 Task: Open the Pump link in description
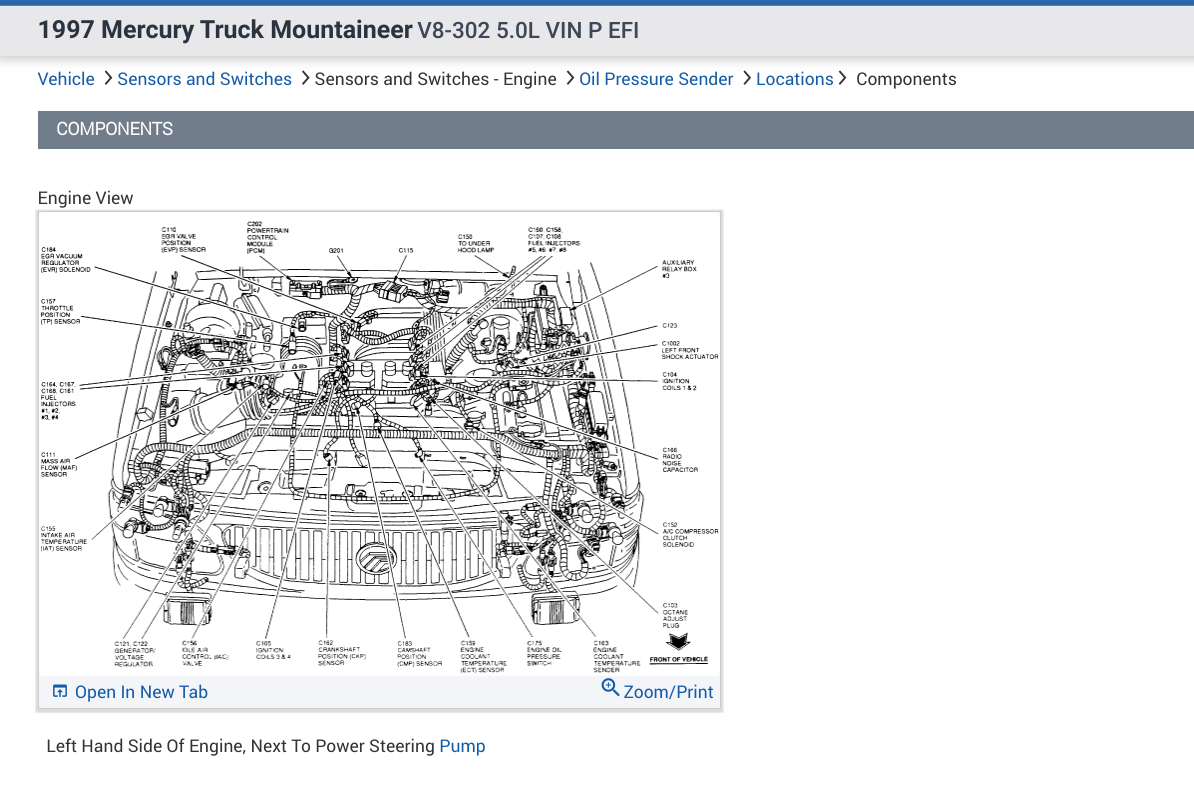coord(462,746)
